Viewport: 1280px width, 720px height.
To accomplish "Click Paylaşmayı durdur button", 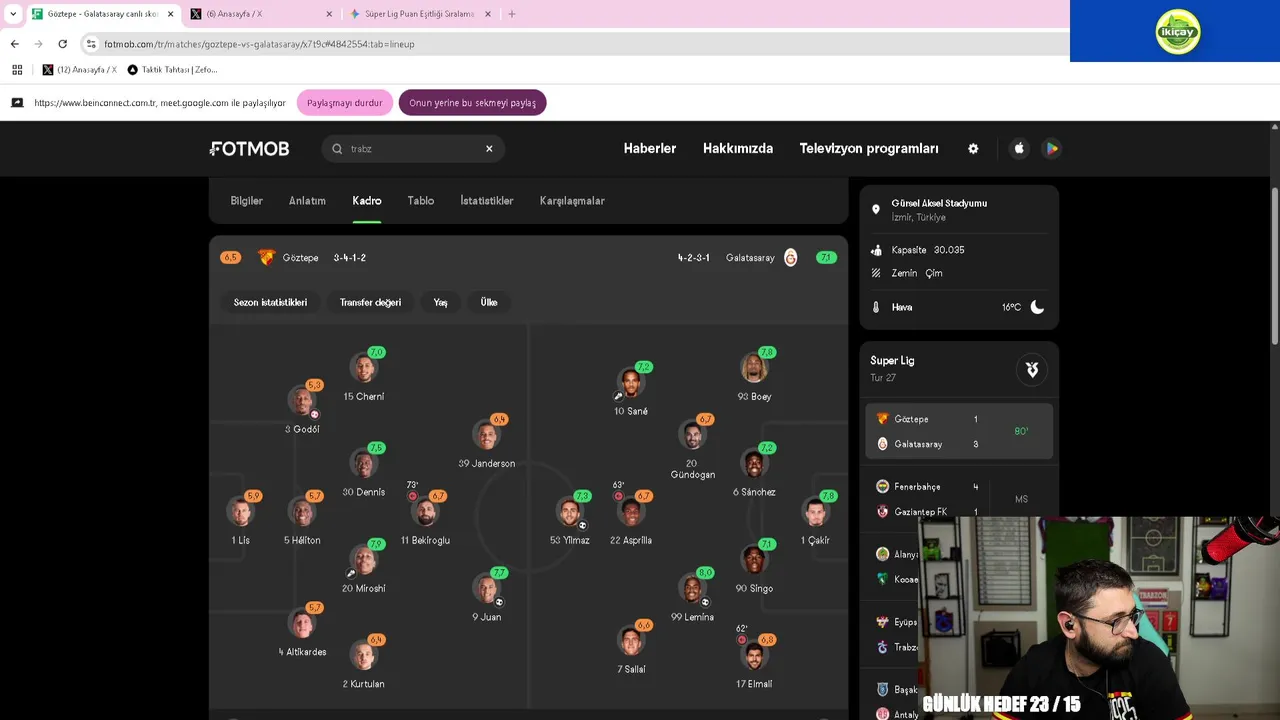I will point(345,103).
